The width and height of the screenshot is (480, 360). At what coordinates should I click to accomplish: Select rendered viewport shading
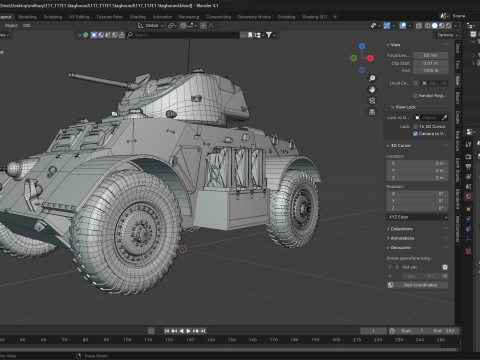449,26
